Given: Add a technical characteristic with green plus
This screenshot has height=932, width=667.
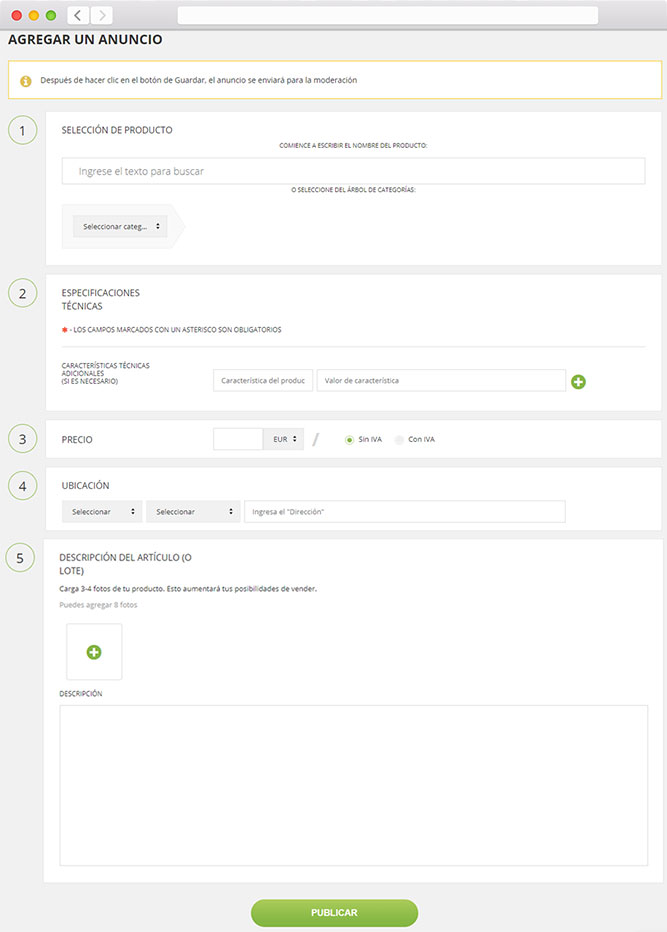Looking at the screenshot, I should pos(578,381).
